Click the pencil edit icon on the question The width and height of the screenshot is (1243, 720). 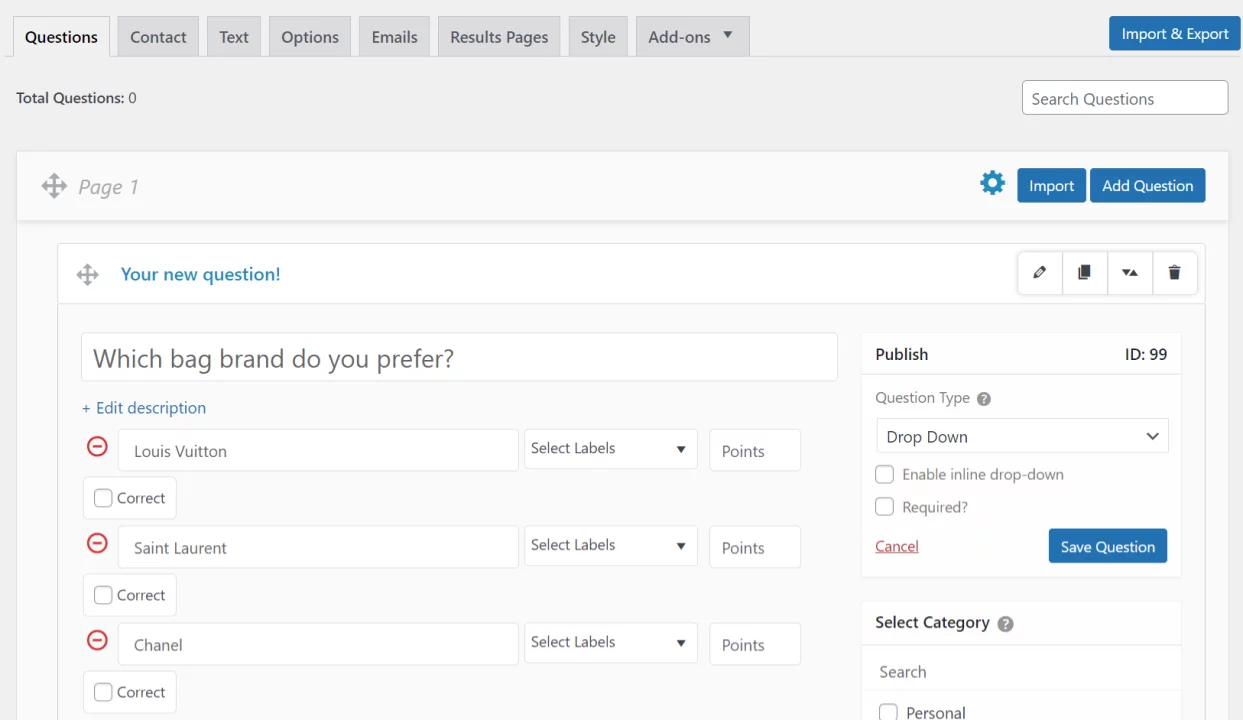click(1039, 272)
